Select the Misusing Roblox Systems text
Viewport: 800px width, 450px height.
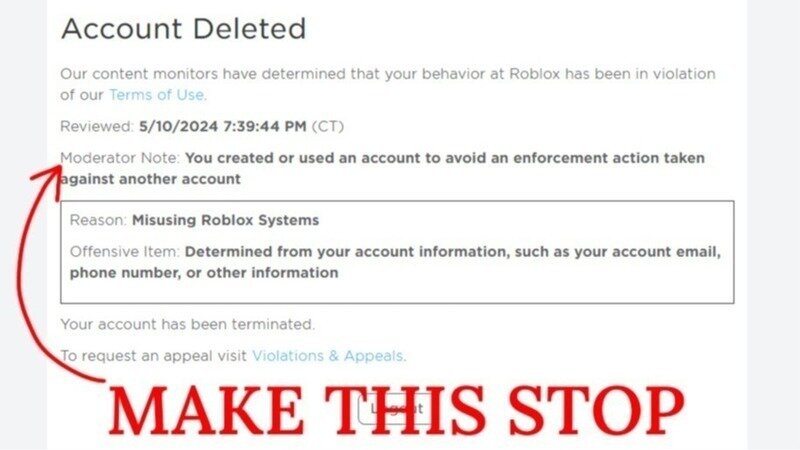[226, 220]
